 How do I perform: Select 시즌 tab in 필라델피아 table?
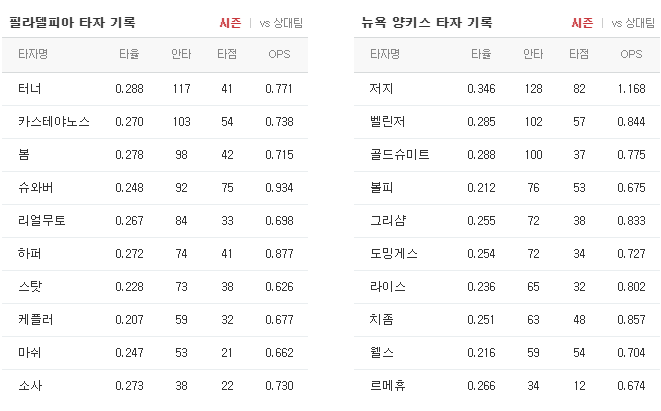230,23
